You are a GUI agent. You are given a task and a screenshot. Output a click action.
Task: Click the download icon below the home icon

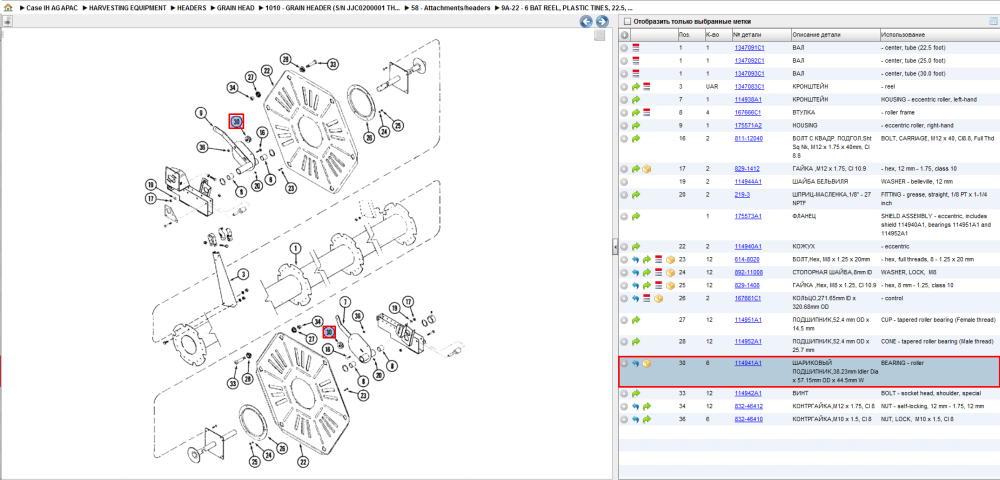[8, 21]
